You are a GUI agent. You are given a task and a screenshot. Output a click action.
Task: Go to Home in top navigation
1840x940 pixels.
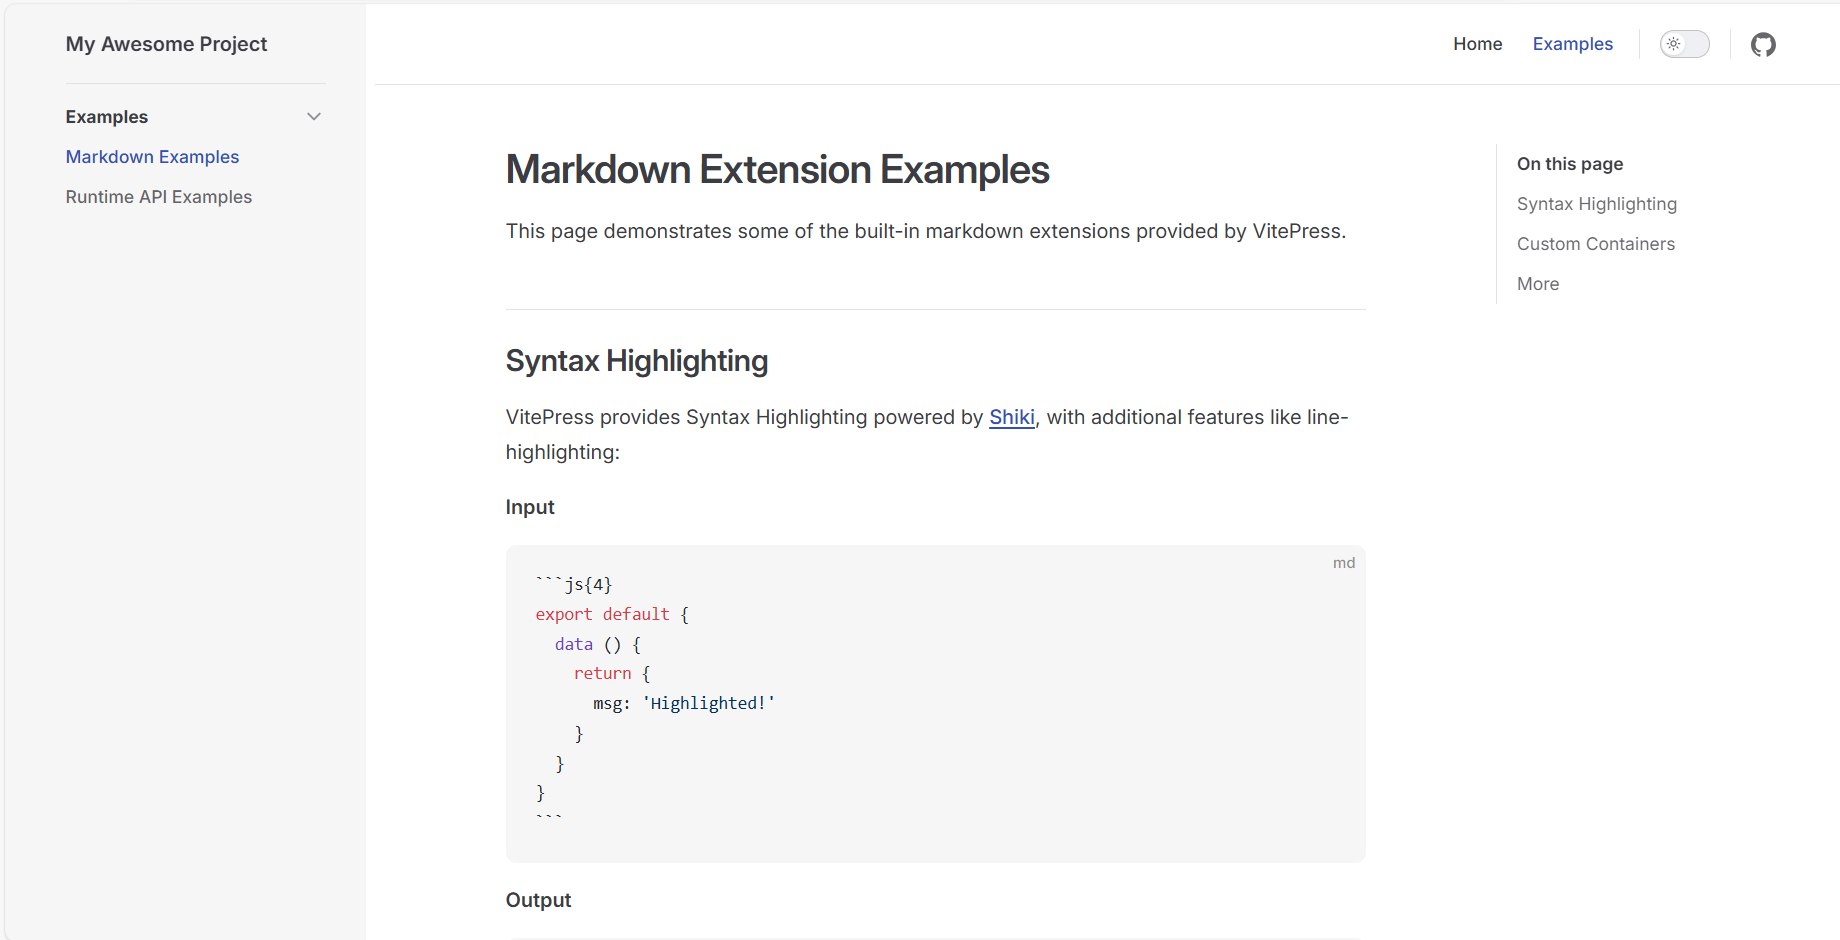pyautogui.click(x=1477, y=44)
